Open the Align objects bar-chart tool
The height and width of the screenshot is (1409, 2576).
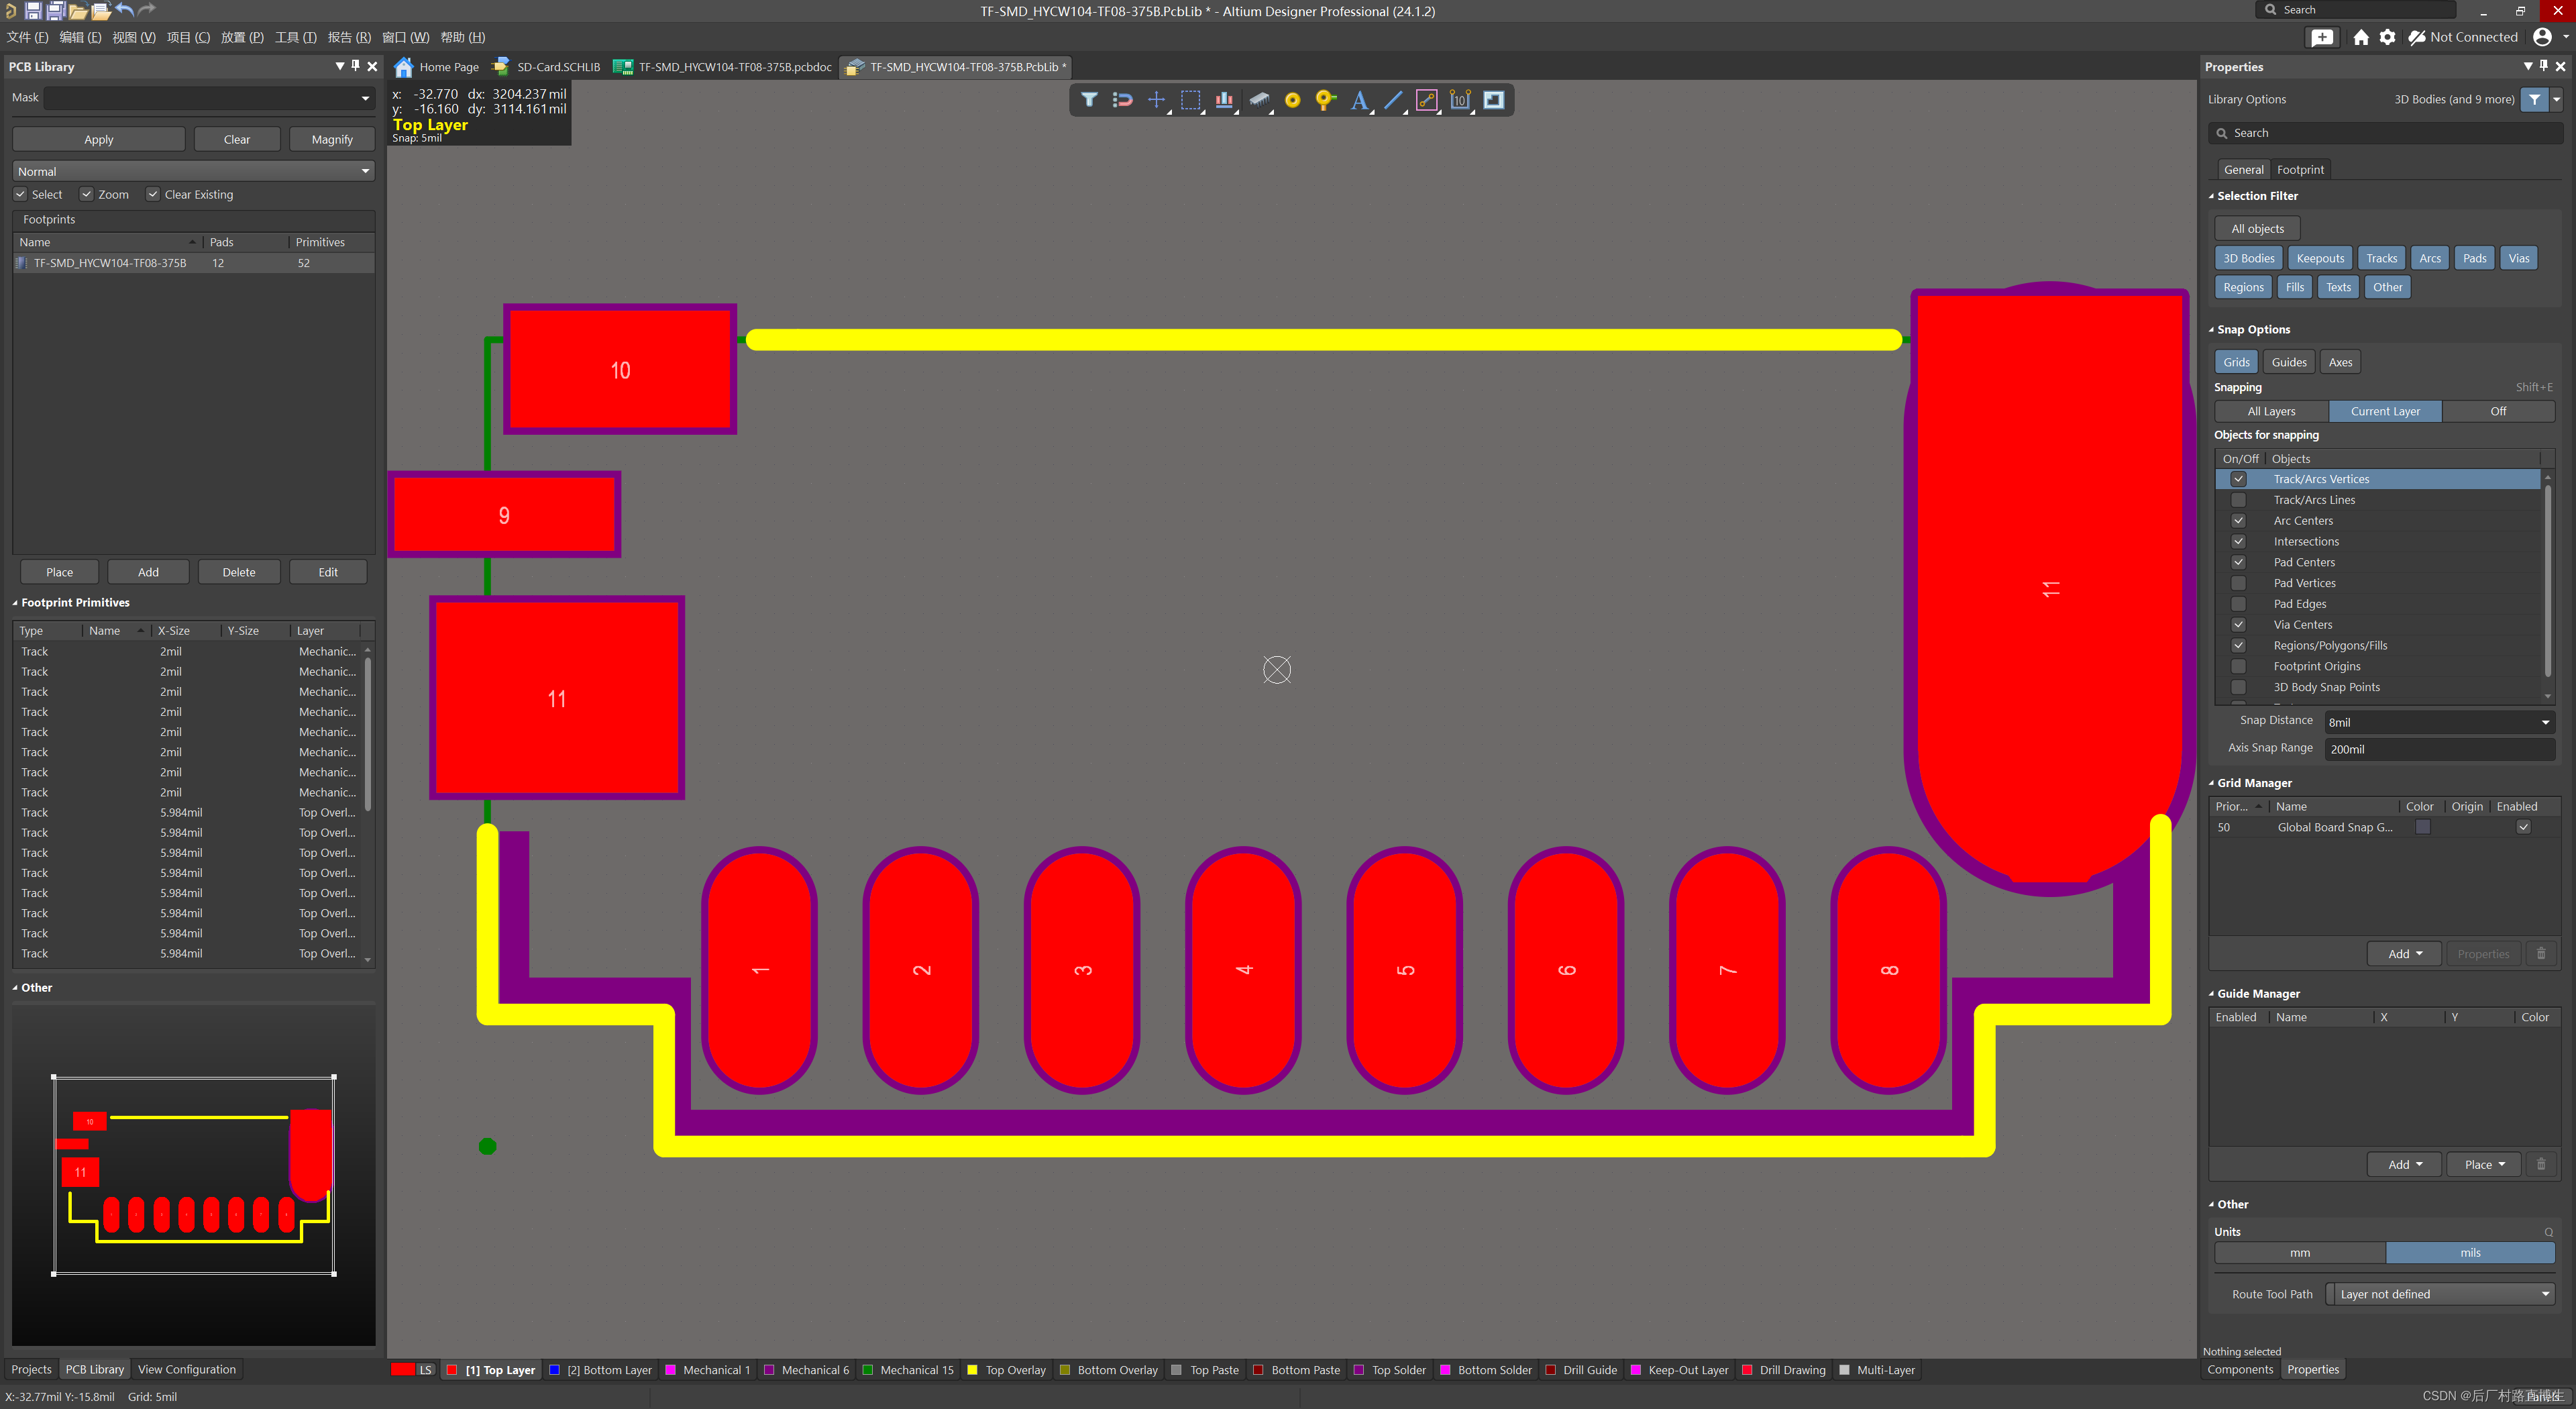point(1224,100)
